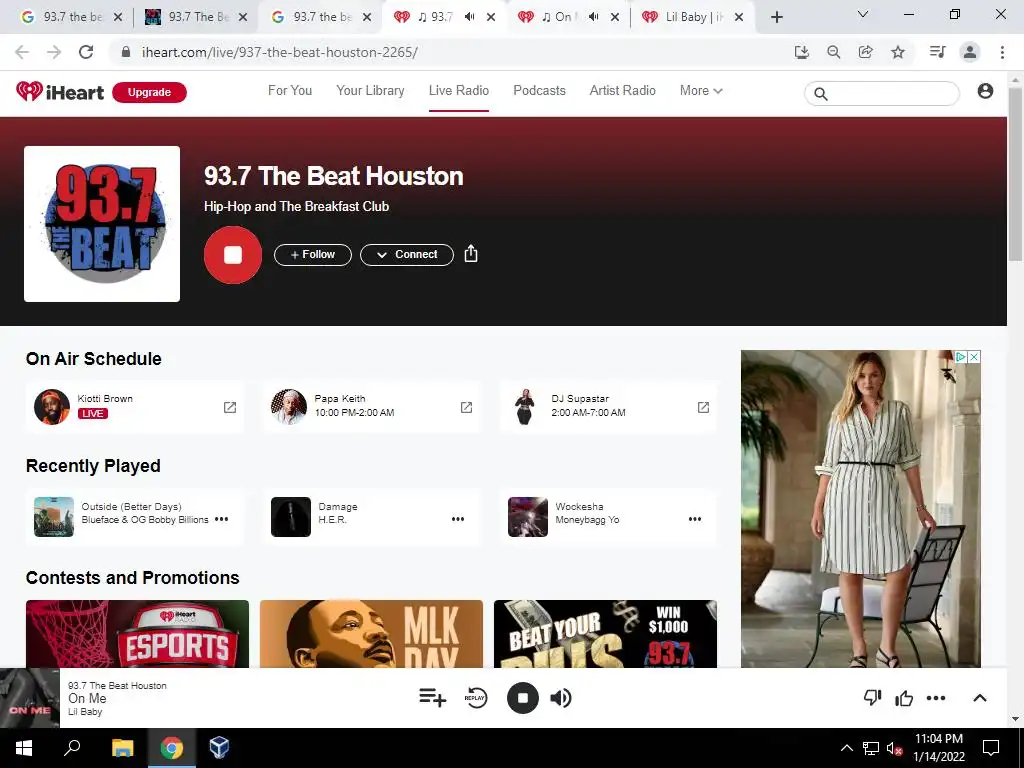
Task: Expand the More dropdown menu
Action: 701,91
